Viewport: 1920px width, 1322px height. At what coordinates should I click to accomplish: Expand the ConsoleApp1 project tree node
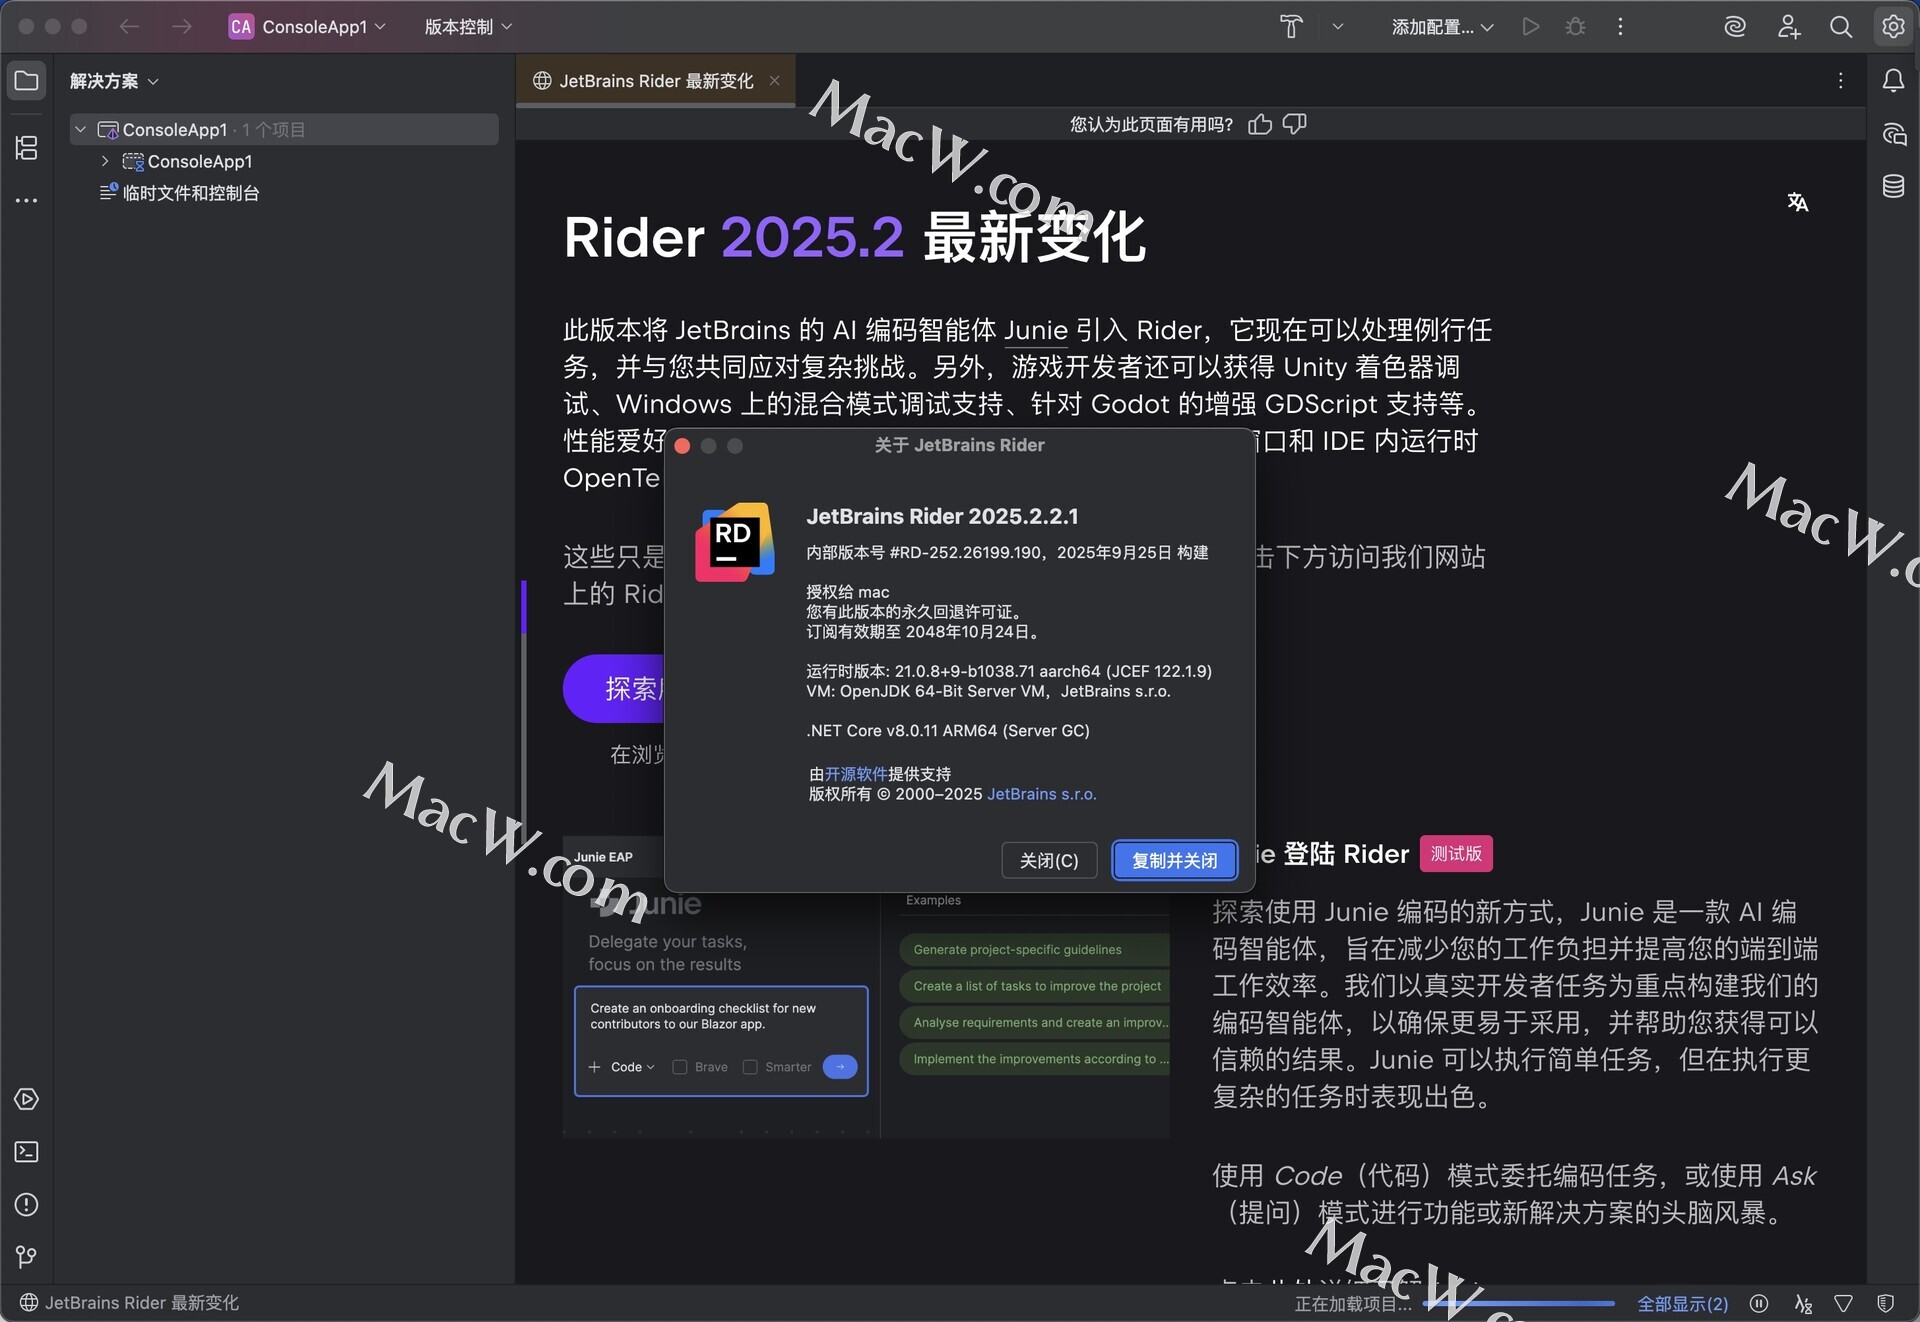click(x=105, y=161)
